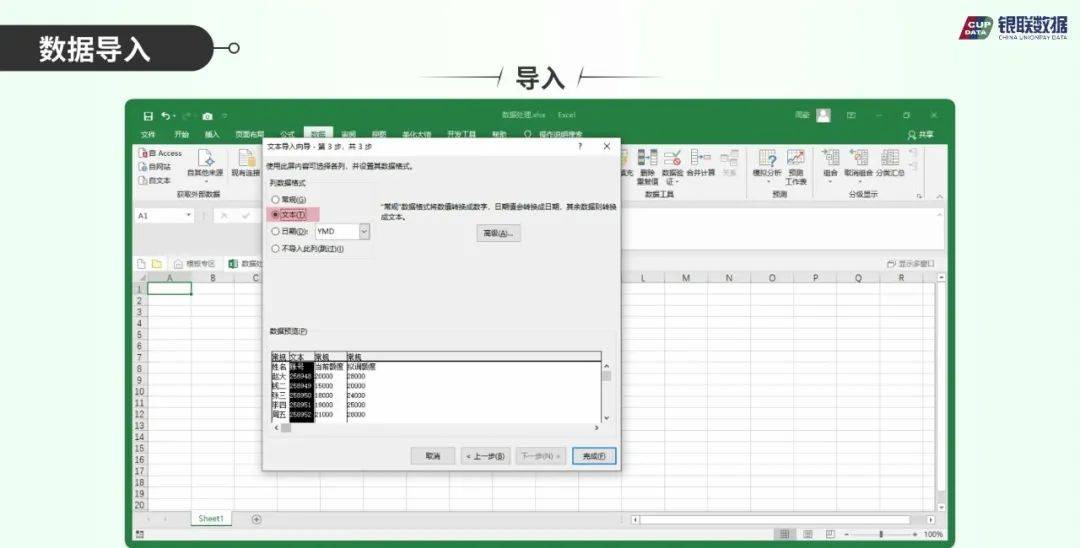The image size is (1080, 548).
Task: Select the Sheet1 worksheet tab
Action: point(211,518)
